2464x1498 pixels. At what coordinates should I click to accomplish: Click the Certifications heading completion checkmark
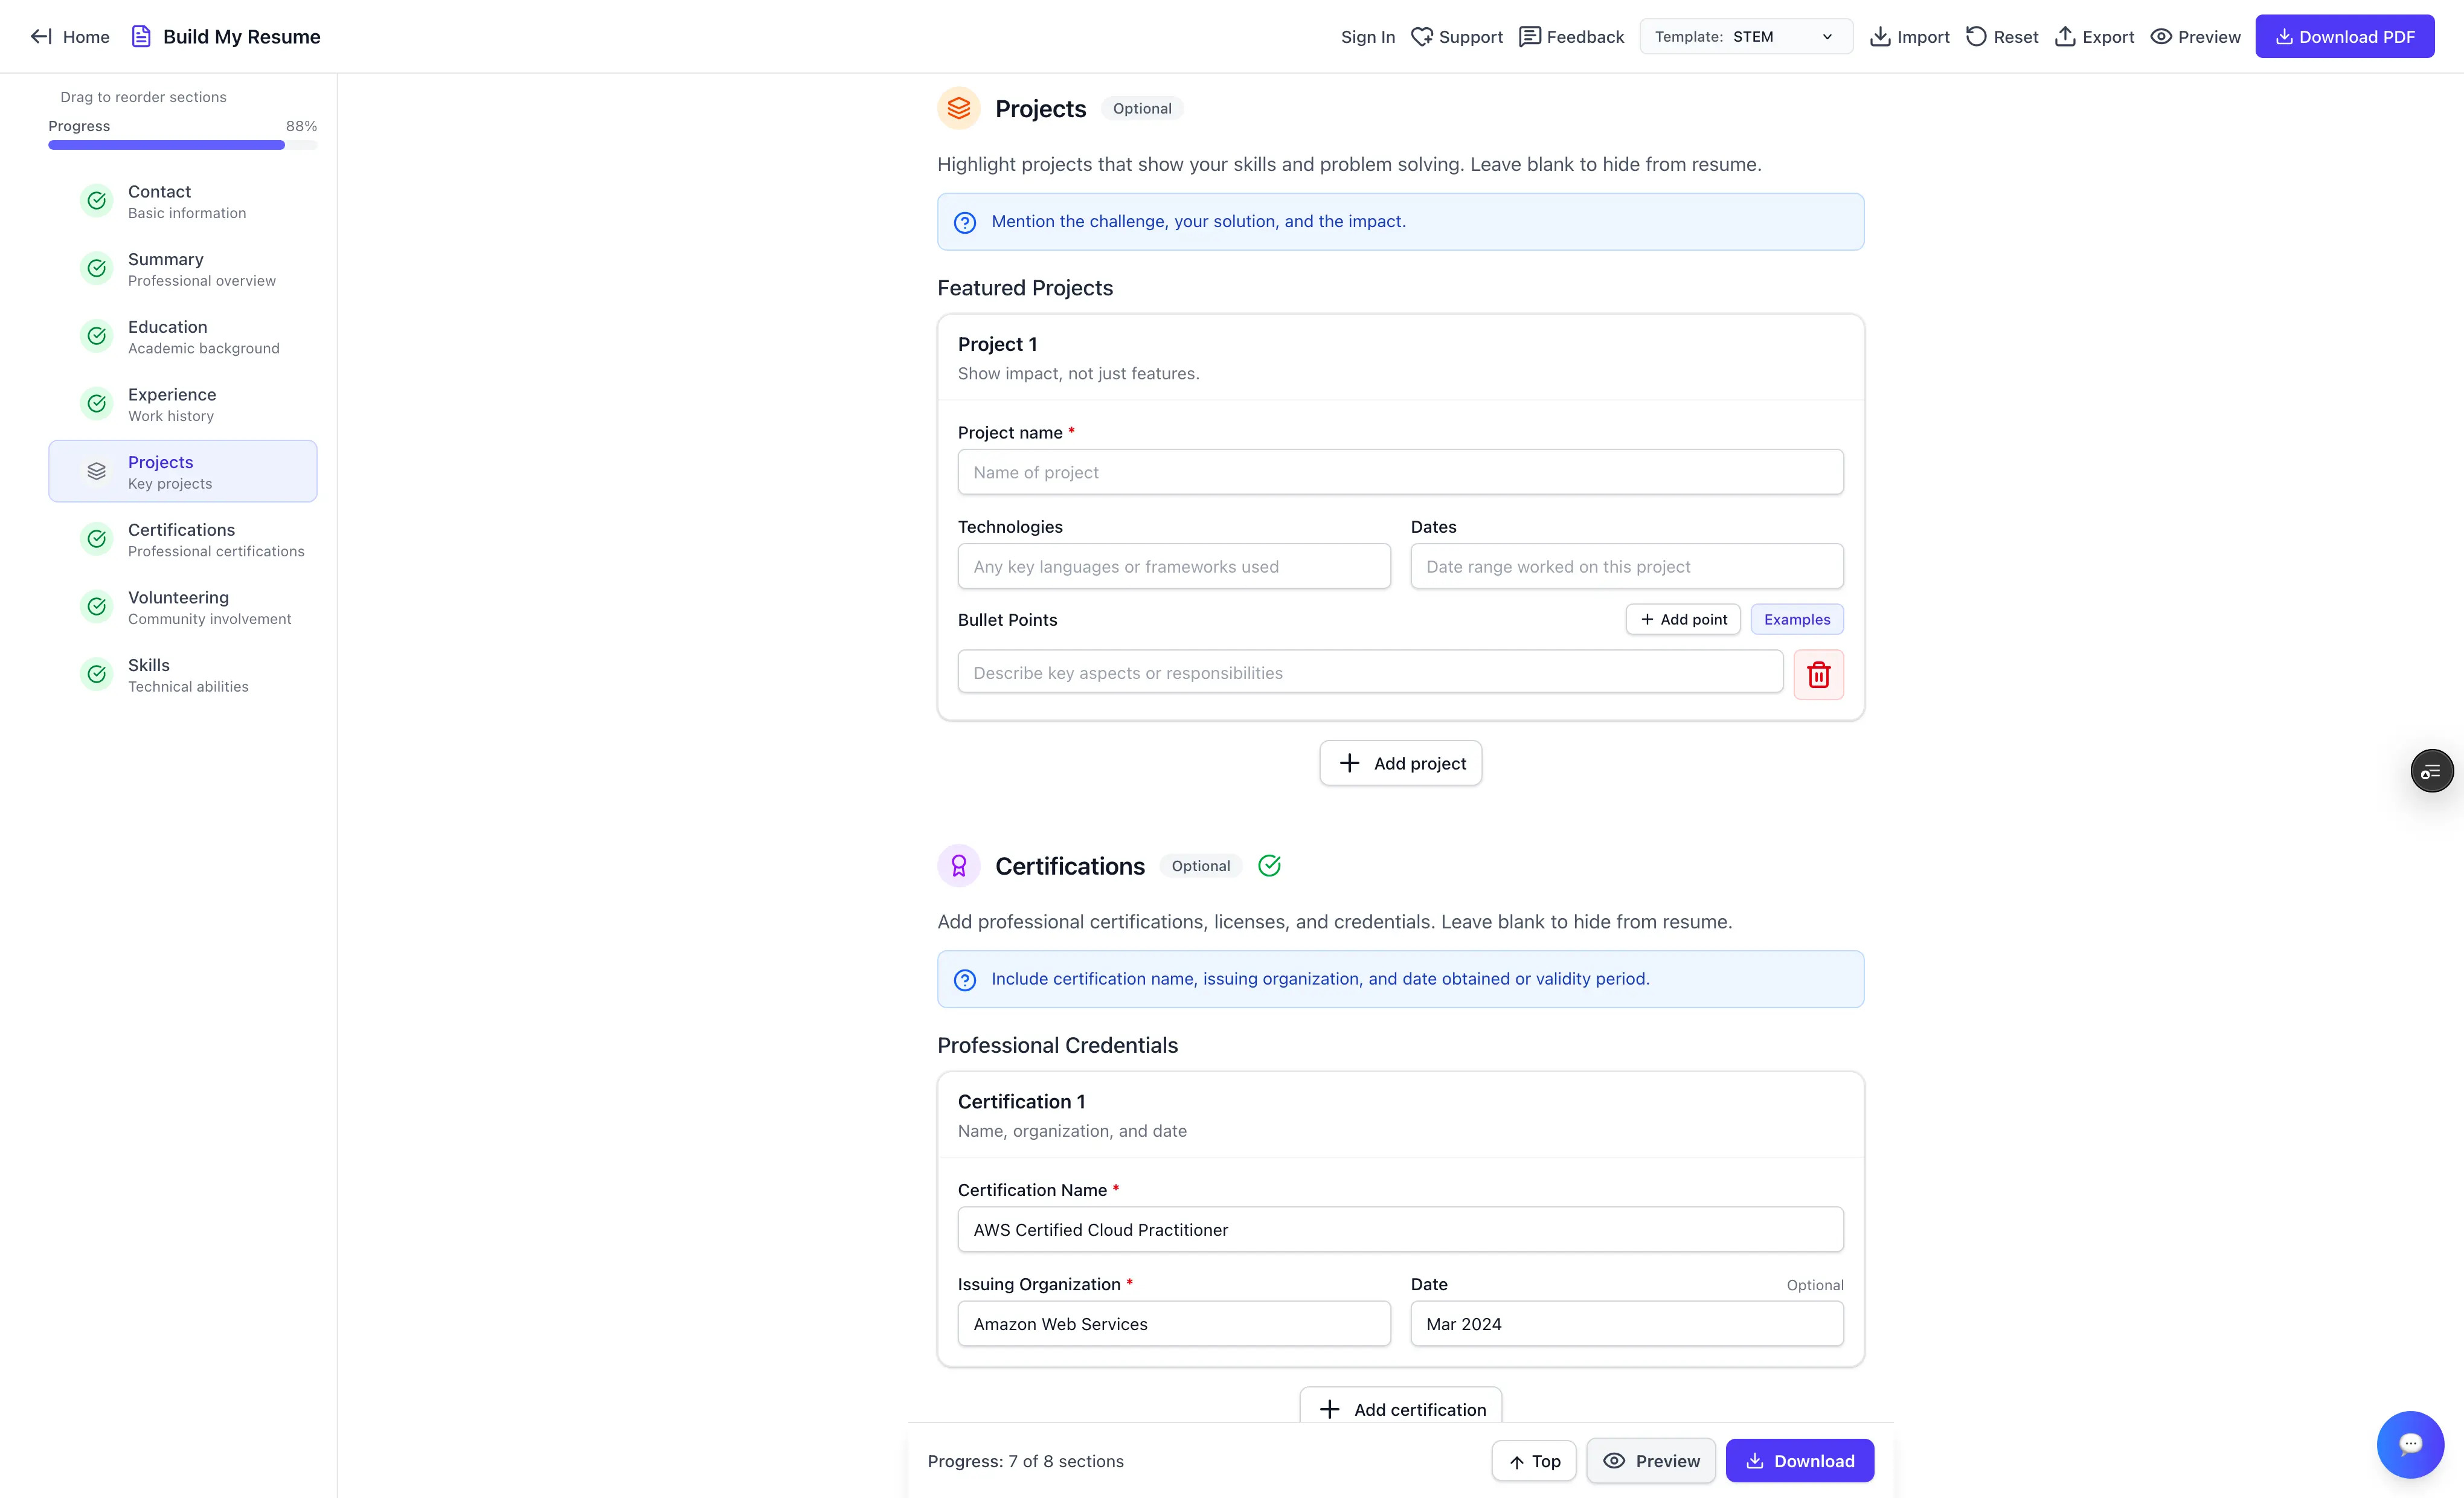click(x=1269, y=866)
